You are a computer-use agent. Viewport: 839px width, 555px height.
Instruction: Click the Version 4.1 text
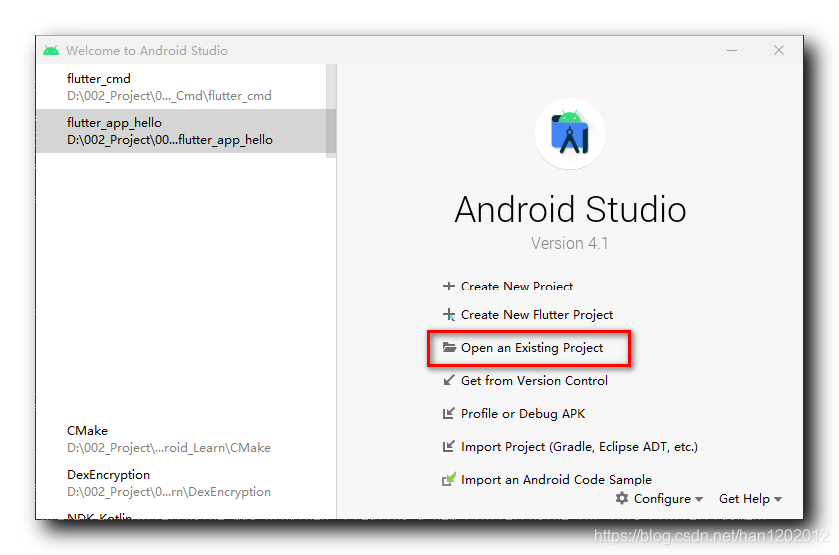(x=570, y=244)
